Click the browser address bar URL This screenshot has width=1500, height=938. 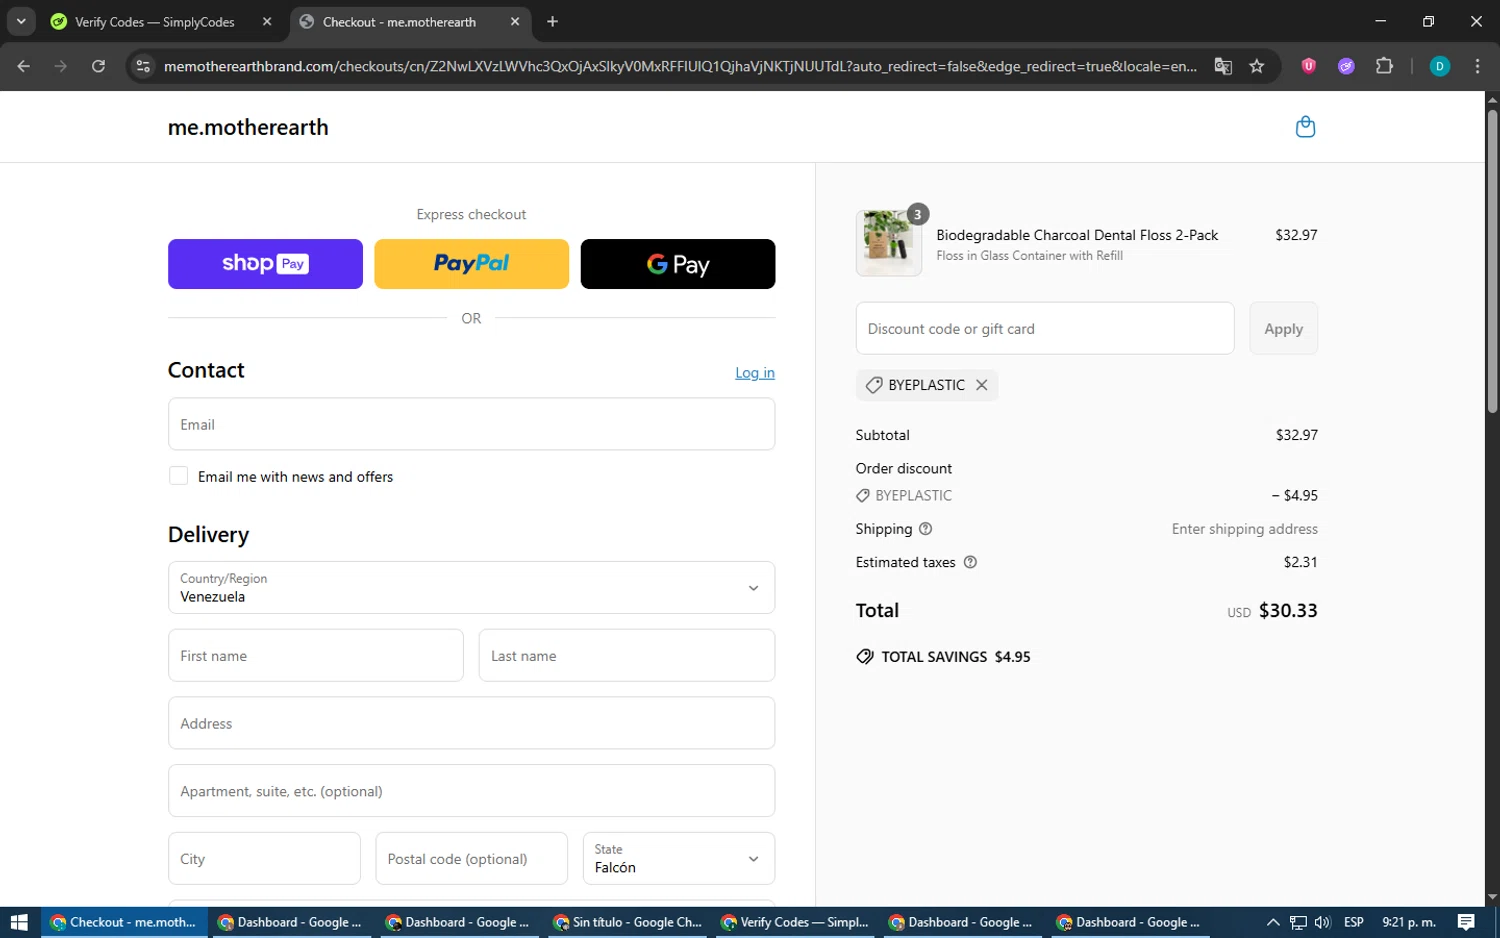(680, 66)
